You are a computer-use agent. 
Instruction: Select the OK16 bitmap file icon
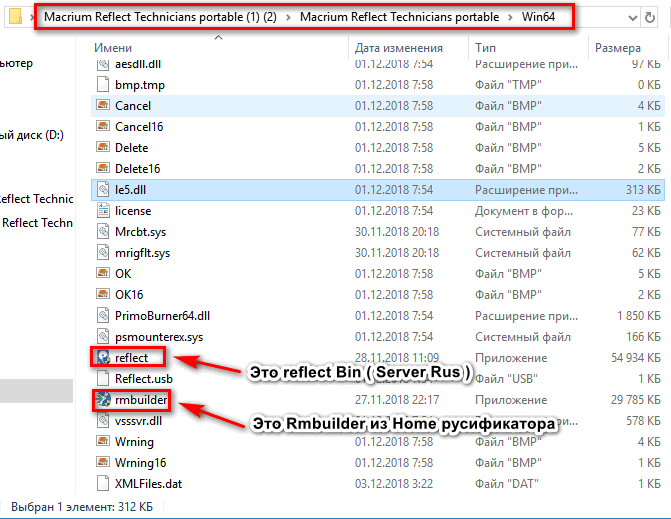click(102, 294)
